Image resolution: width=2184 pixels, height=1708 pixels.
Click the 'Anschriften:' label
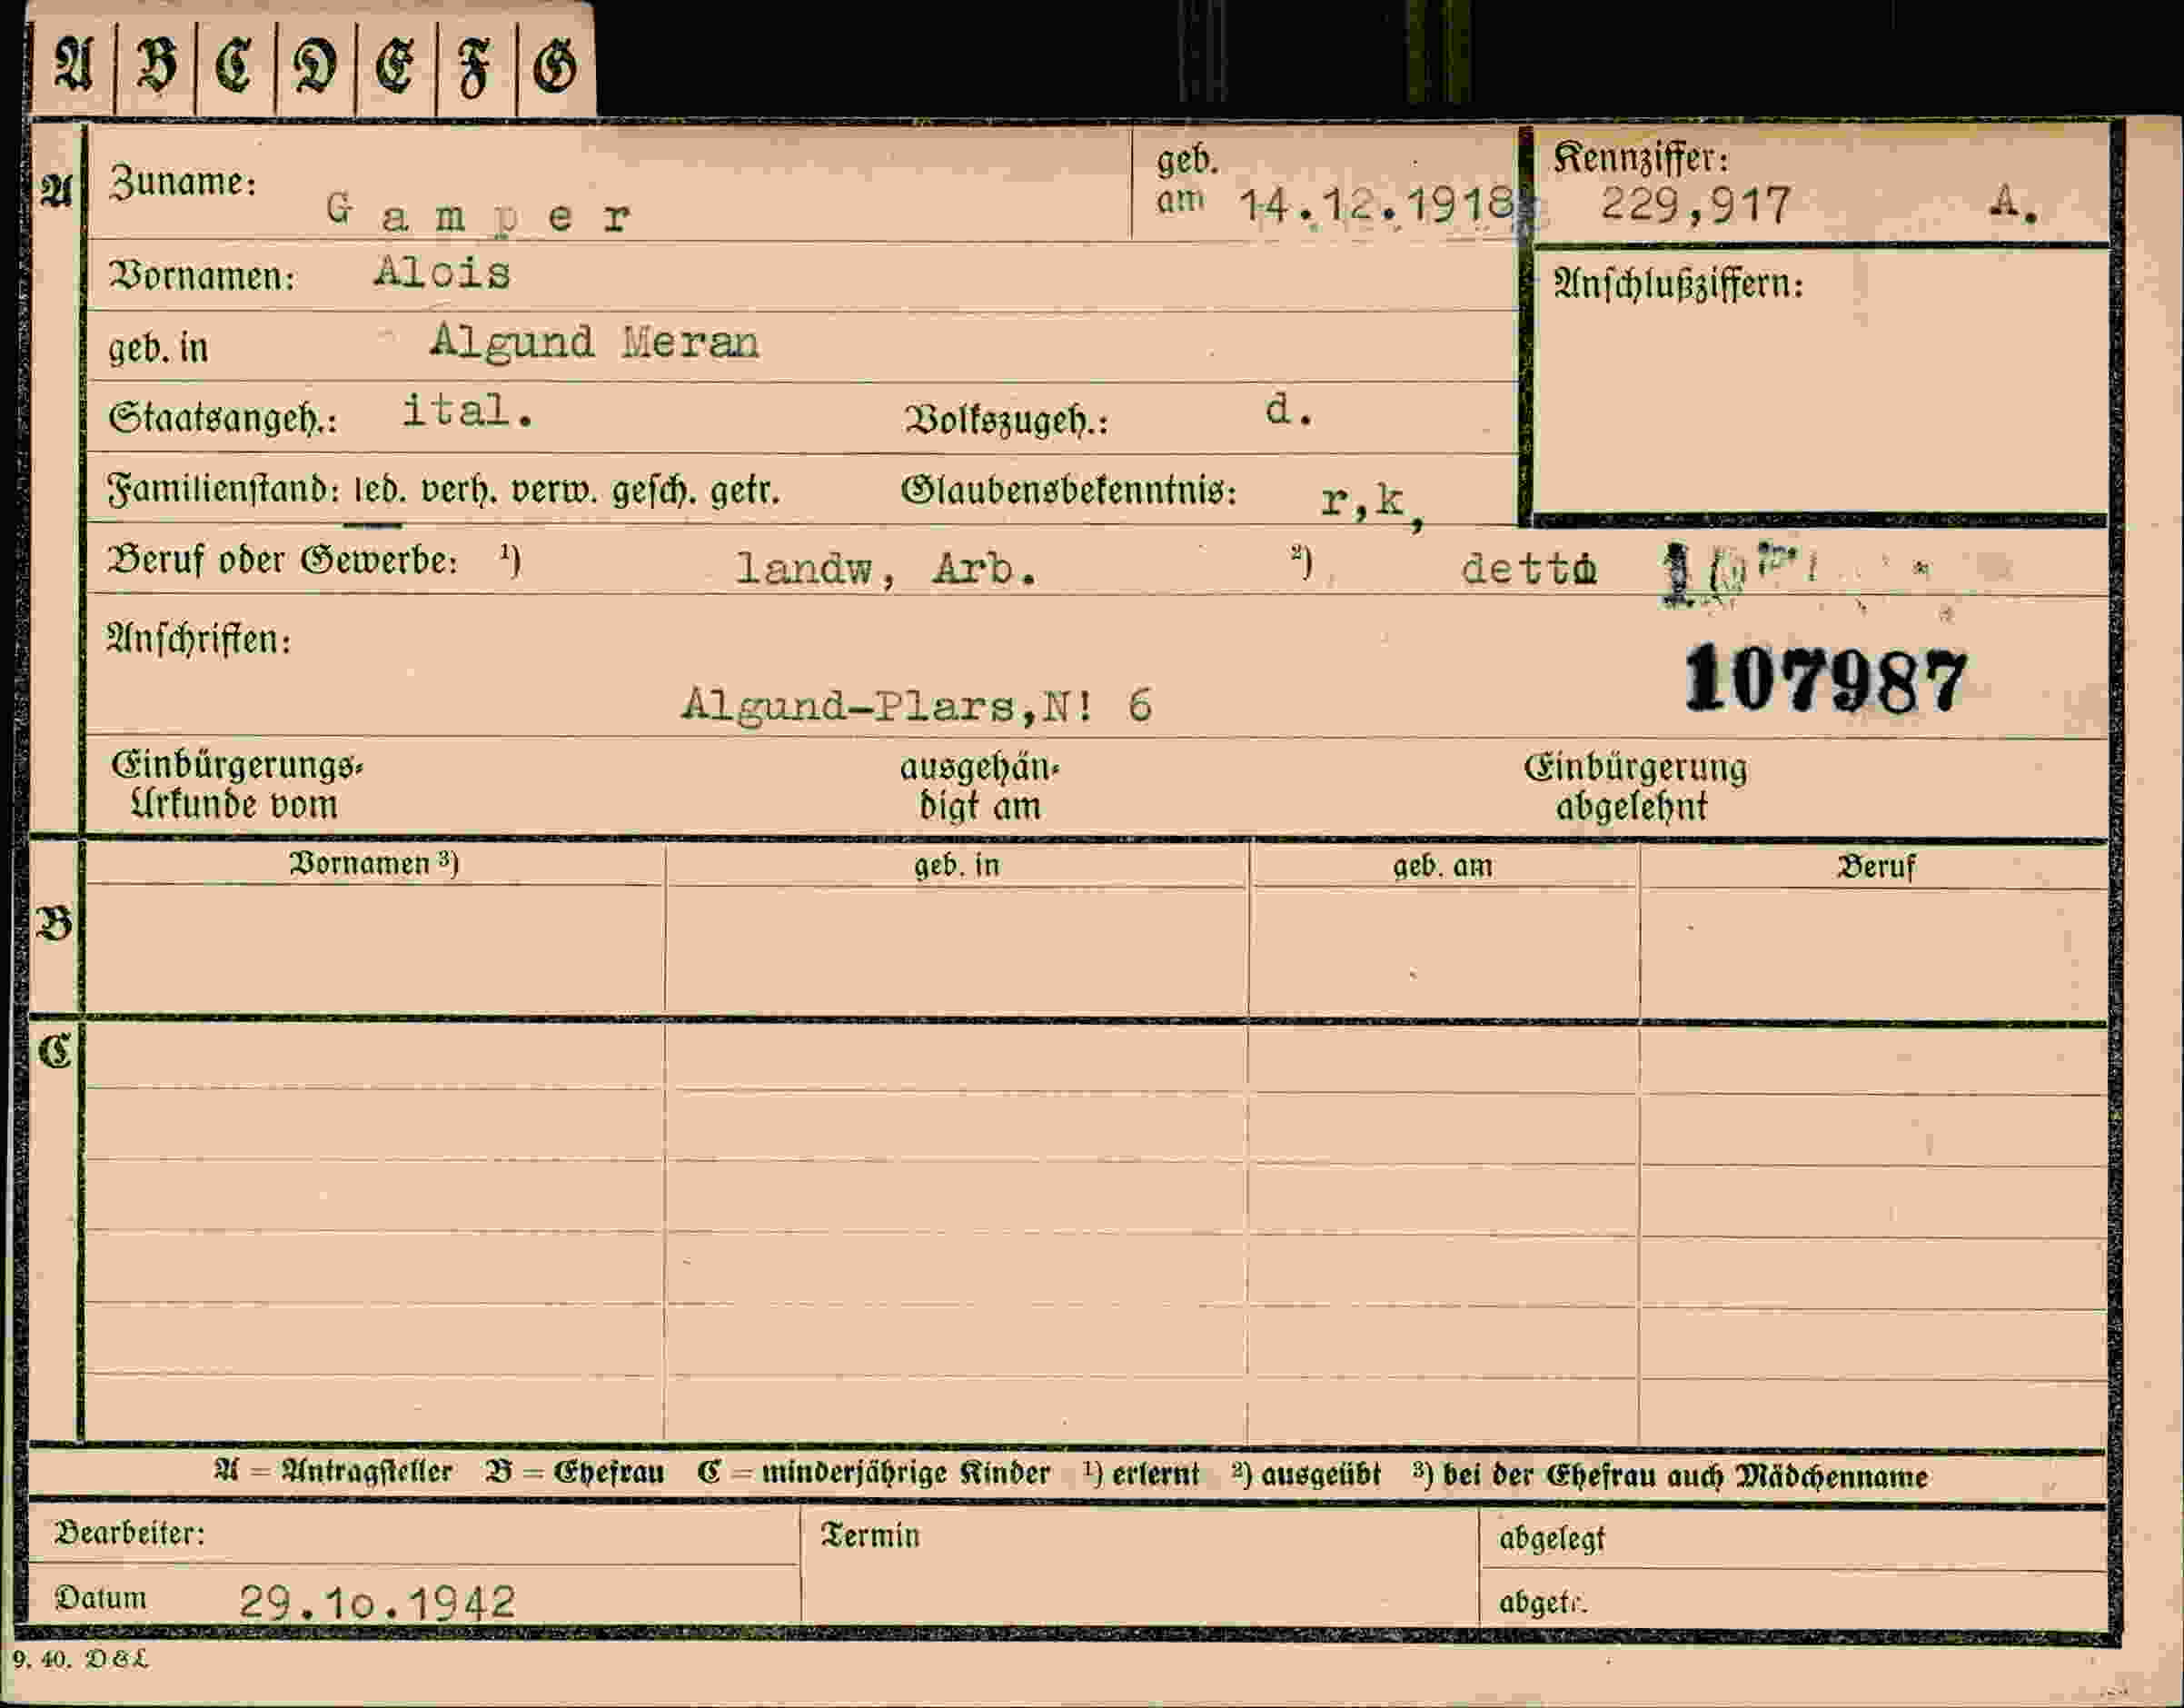[199, 639]
